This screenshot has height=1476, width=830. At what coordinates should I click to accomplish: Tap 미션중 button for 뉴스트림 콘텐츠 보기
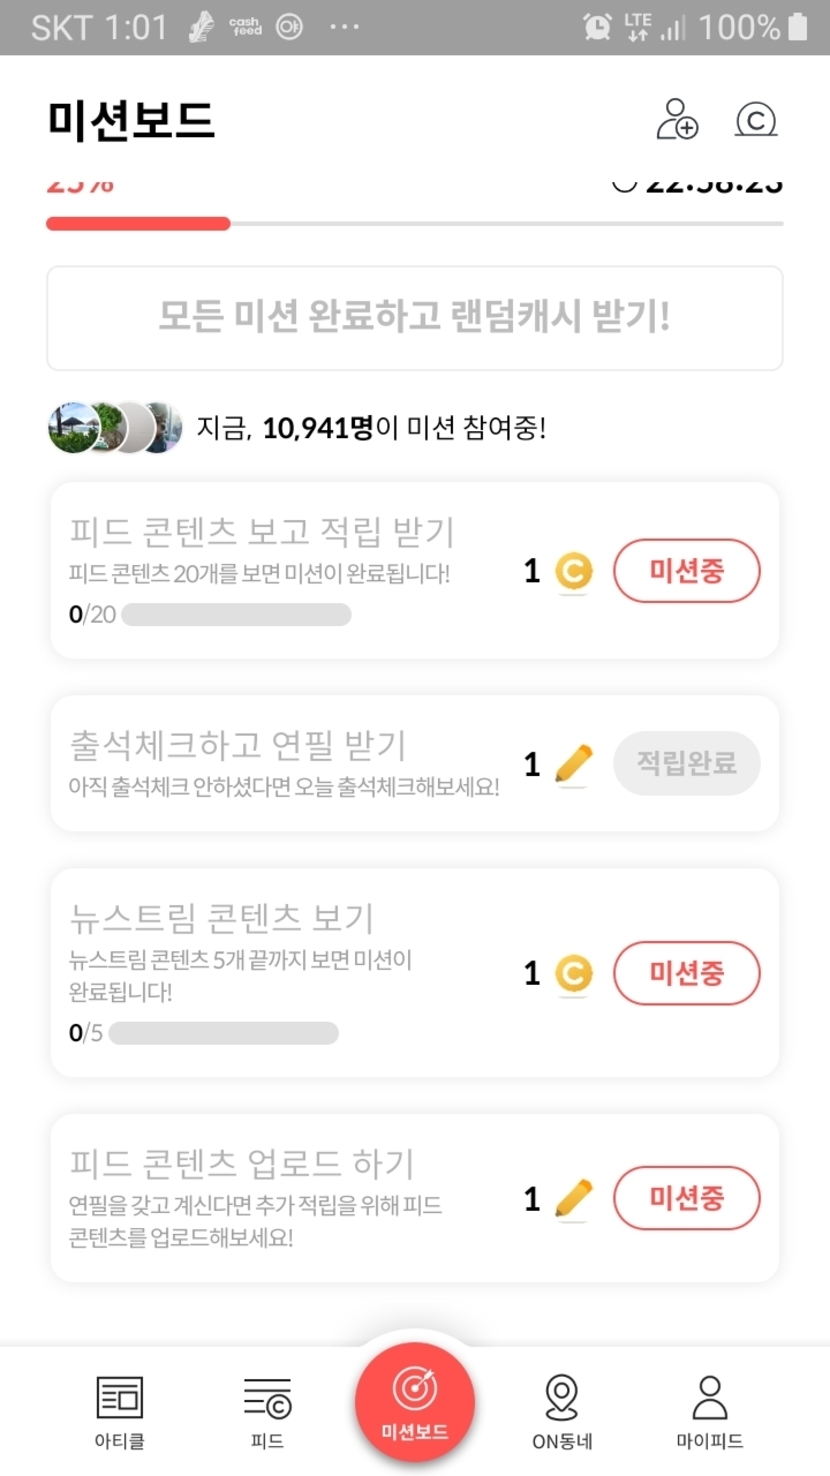(686, 973)
